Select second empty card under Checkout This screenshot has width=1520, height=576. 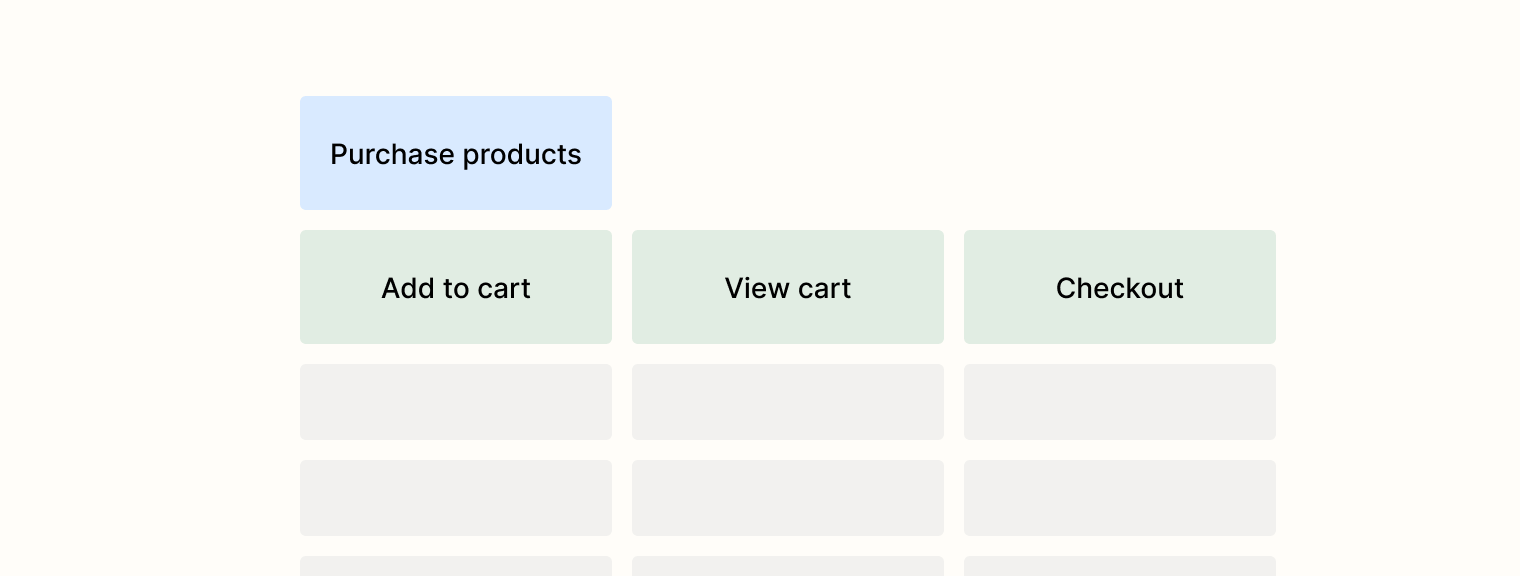[1120, 498]
